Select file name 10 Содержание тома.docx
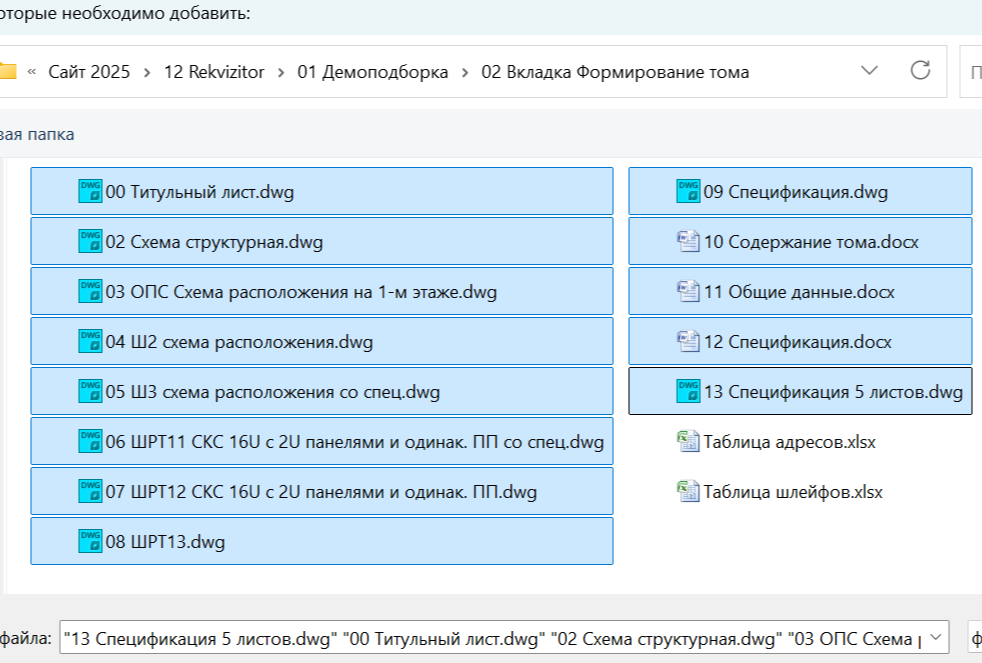This screenshot has height=663, width=982. coord(811,242)
